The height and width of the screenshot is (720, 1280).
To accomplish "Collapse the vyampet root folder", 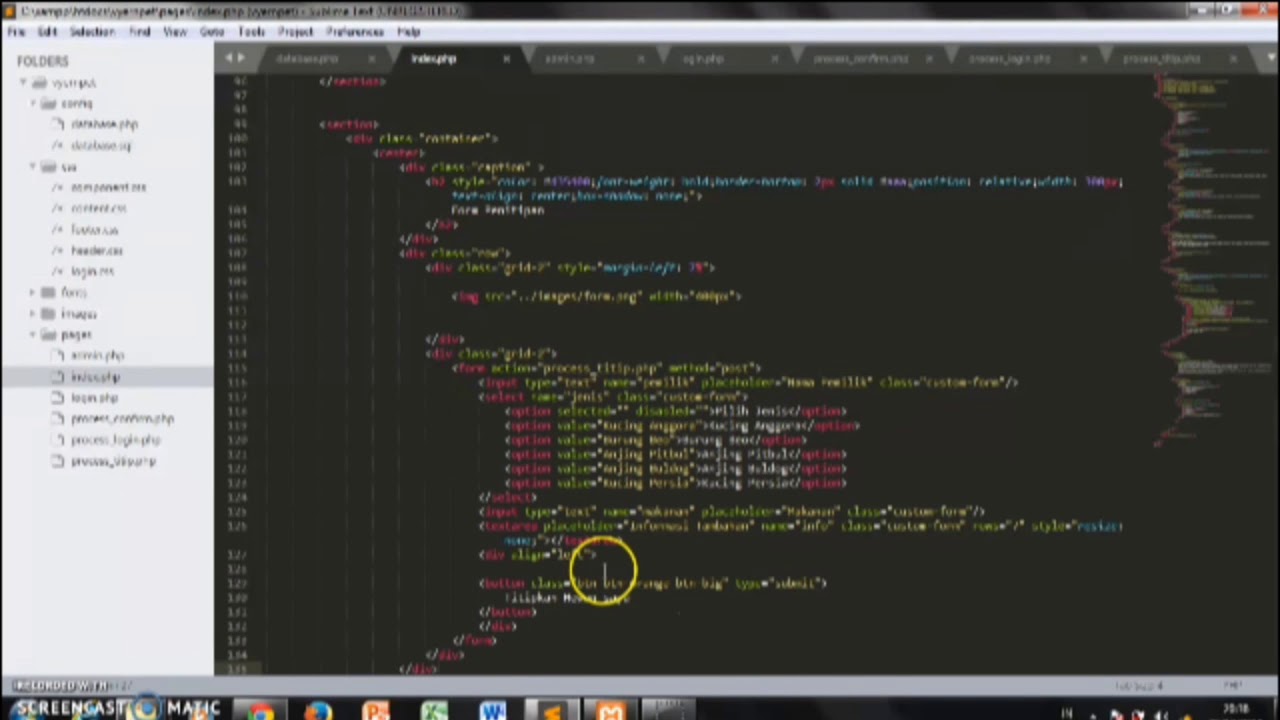I will [23, 83].
